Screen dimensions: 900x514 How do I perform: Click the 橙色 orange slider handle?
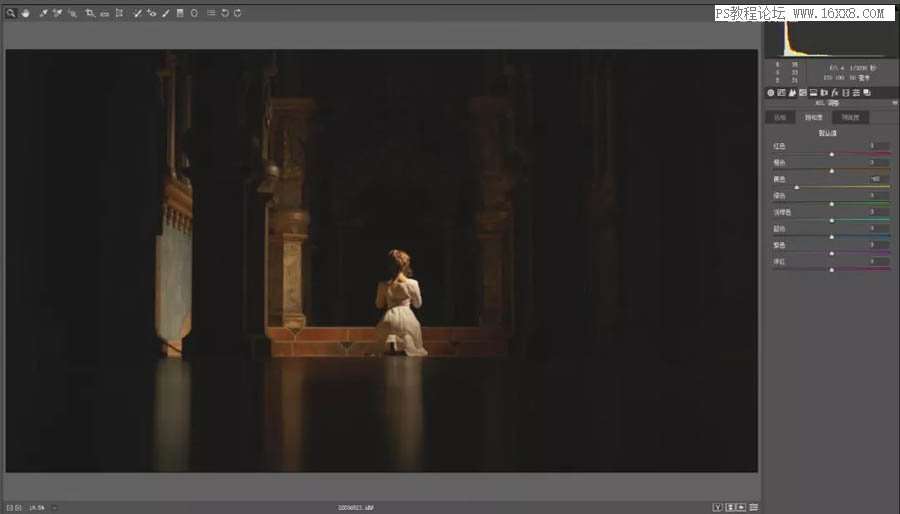coord(832,171)
